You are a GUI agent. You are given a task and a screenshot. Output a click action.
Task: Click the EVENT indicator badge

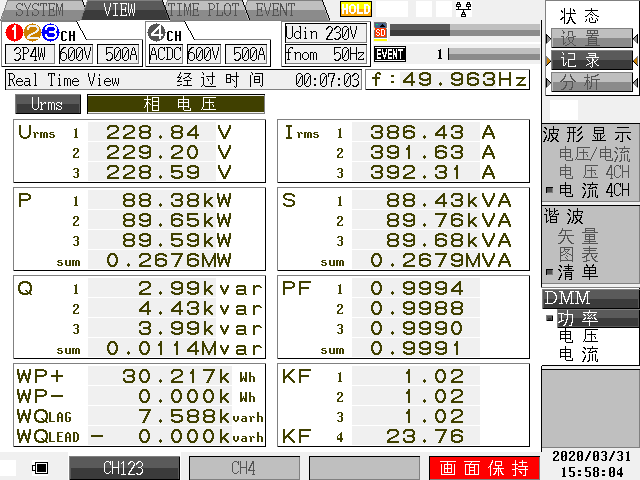[x=389, y=54]
